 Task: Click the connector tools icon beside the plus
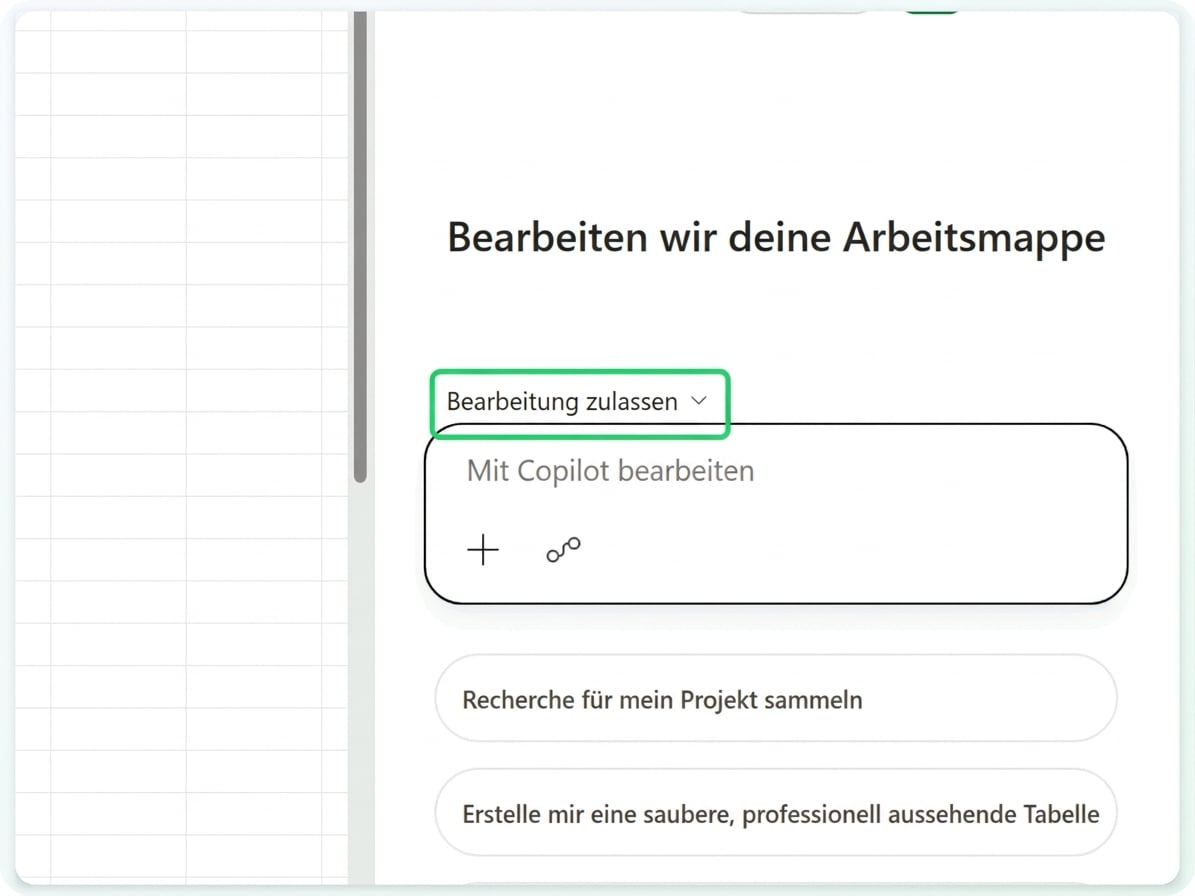[x=563, y=549]
